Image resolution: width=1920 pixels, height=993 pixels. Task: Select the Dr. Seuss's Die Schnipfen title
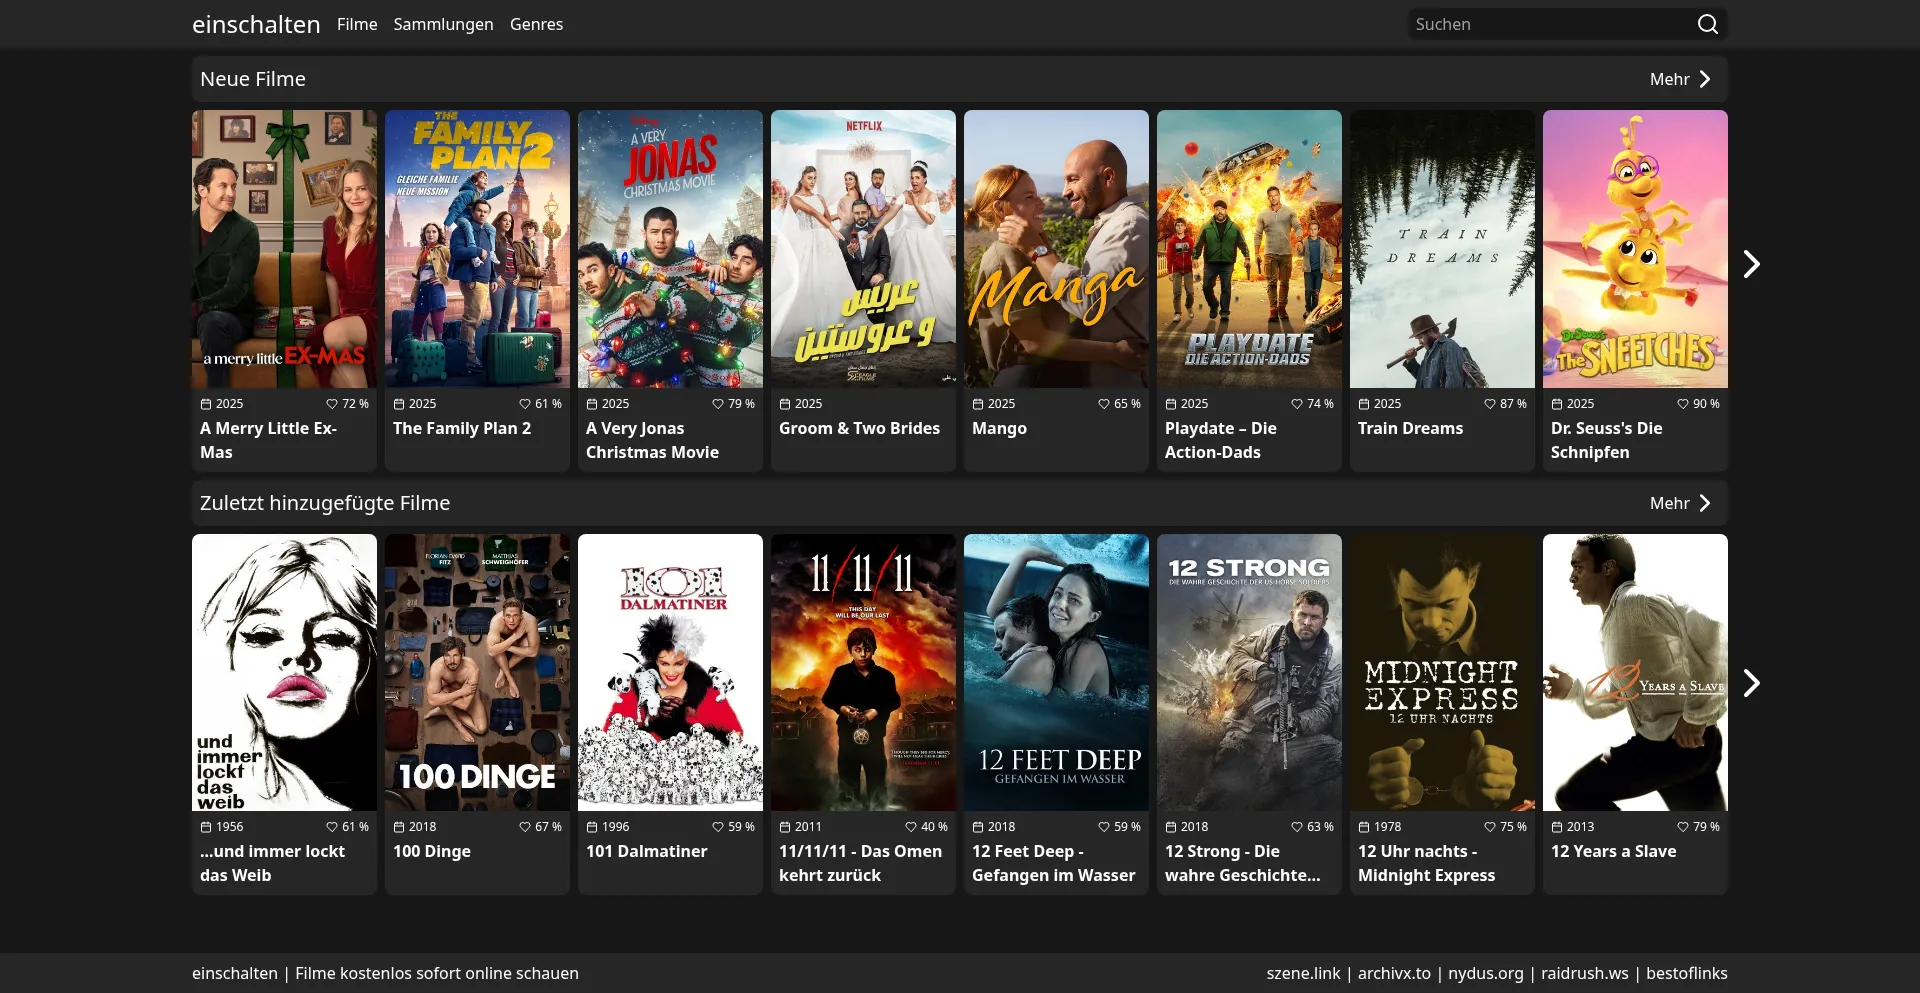pyautogui.click(x=1606, y=440)
